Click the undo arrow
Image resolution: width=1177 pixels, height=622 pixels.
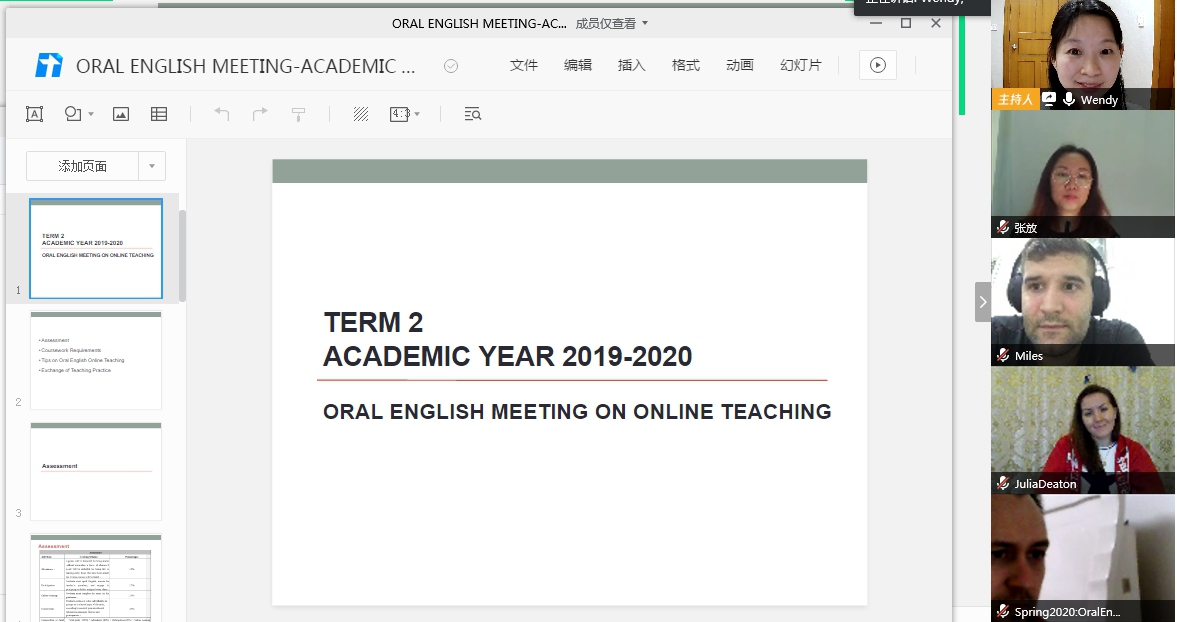(222, 114)
